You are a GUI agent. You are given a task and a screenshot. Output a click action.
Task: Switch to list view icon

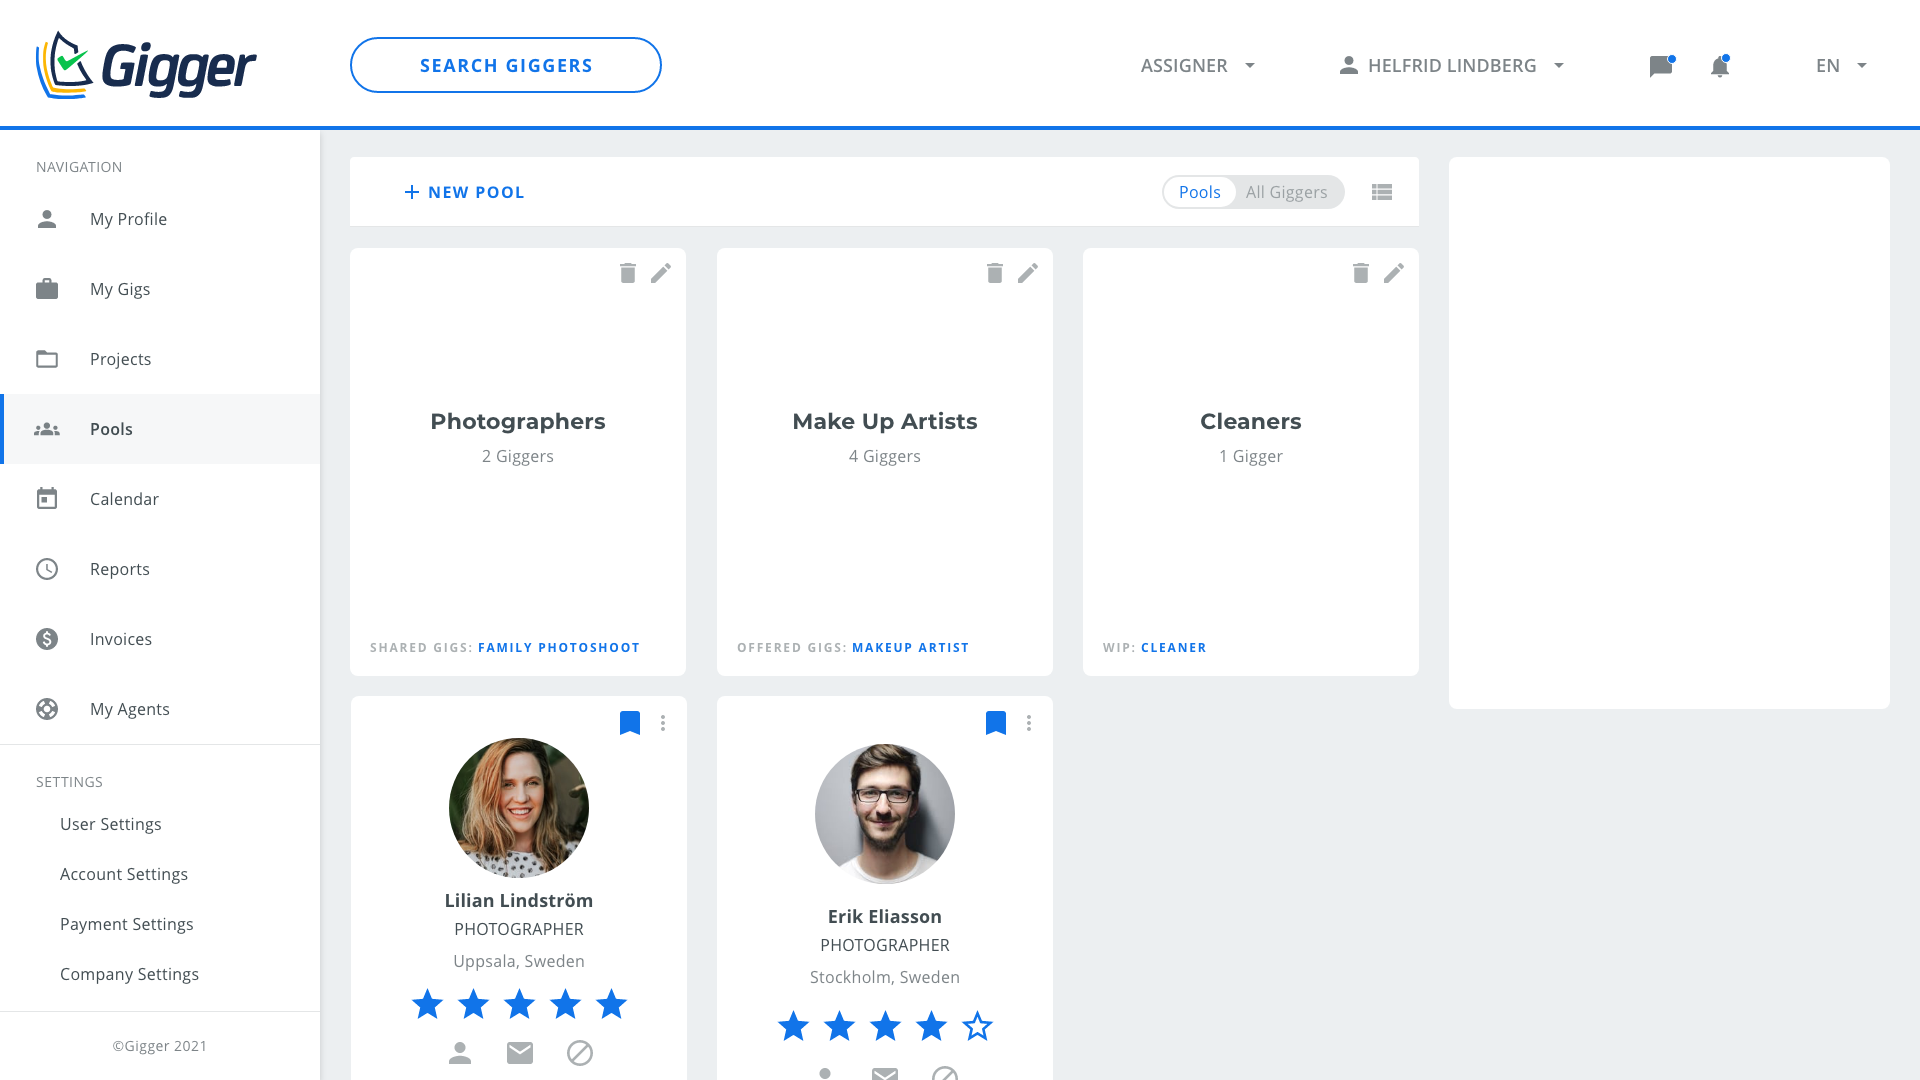pos(1382,192)
